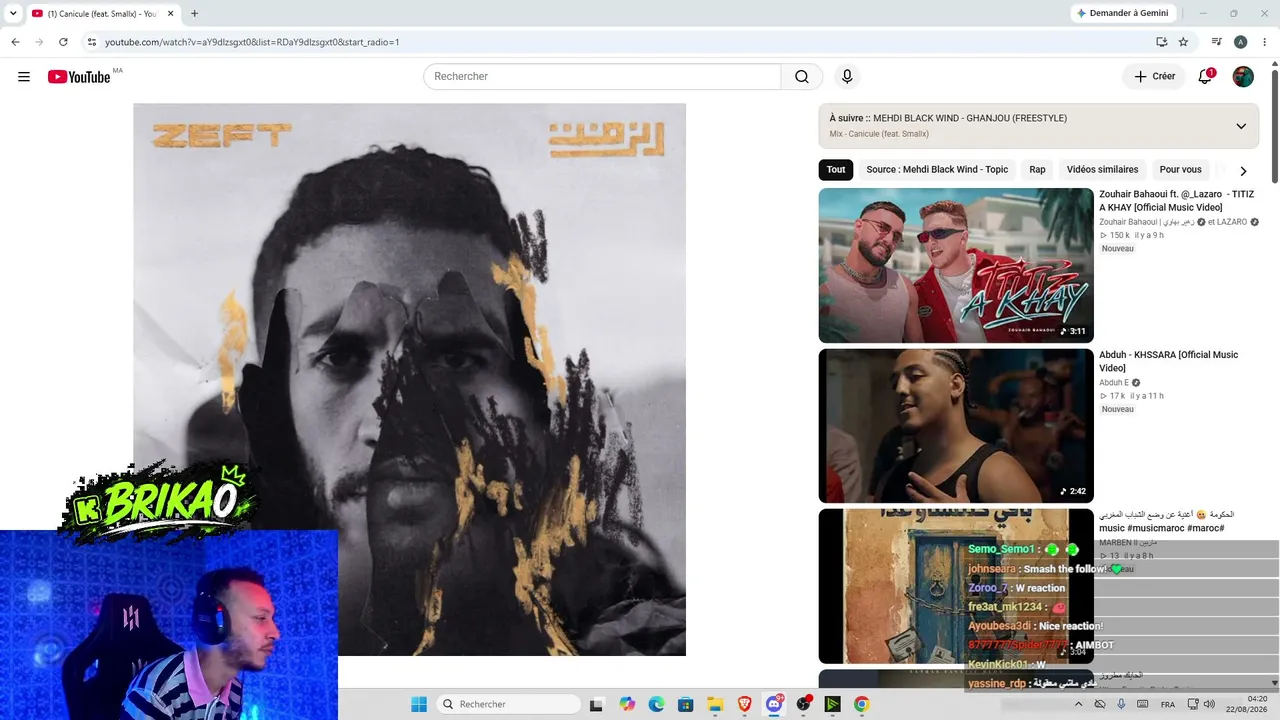Open Microsoft Edge from the taskbar
Image resolution: width=1280 pixels, height=720 pixels.
coord(656,704)
